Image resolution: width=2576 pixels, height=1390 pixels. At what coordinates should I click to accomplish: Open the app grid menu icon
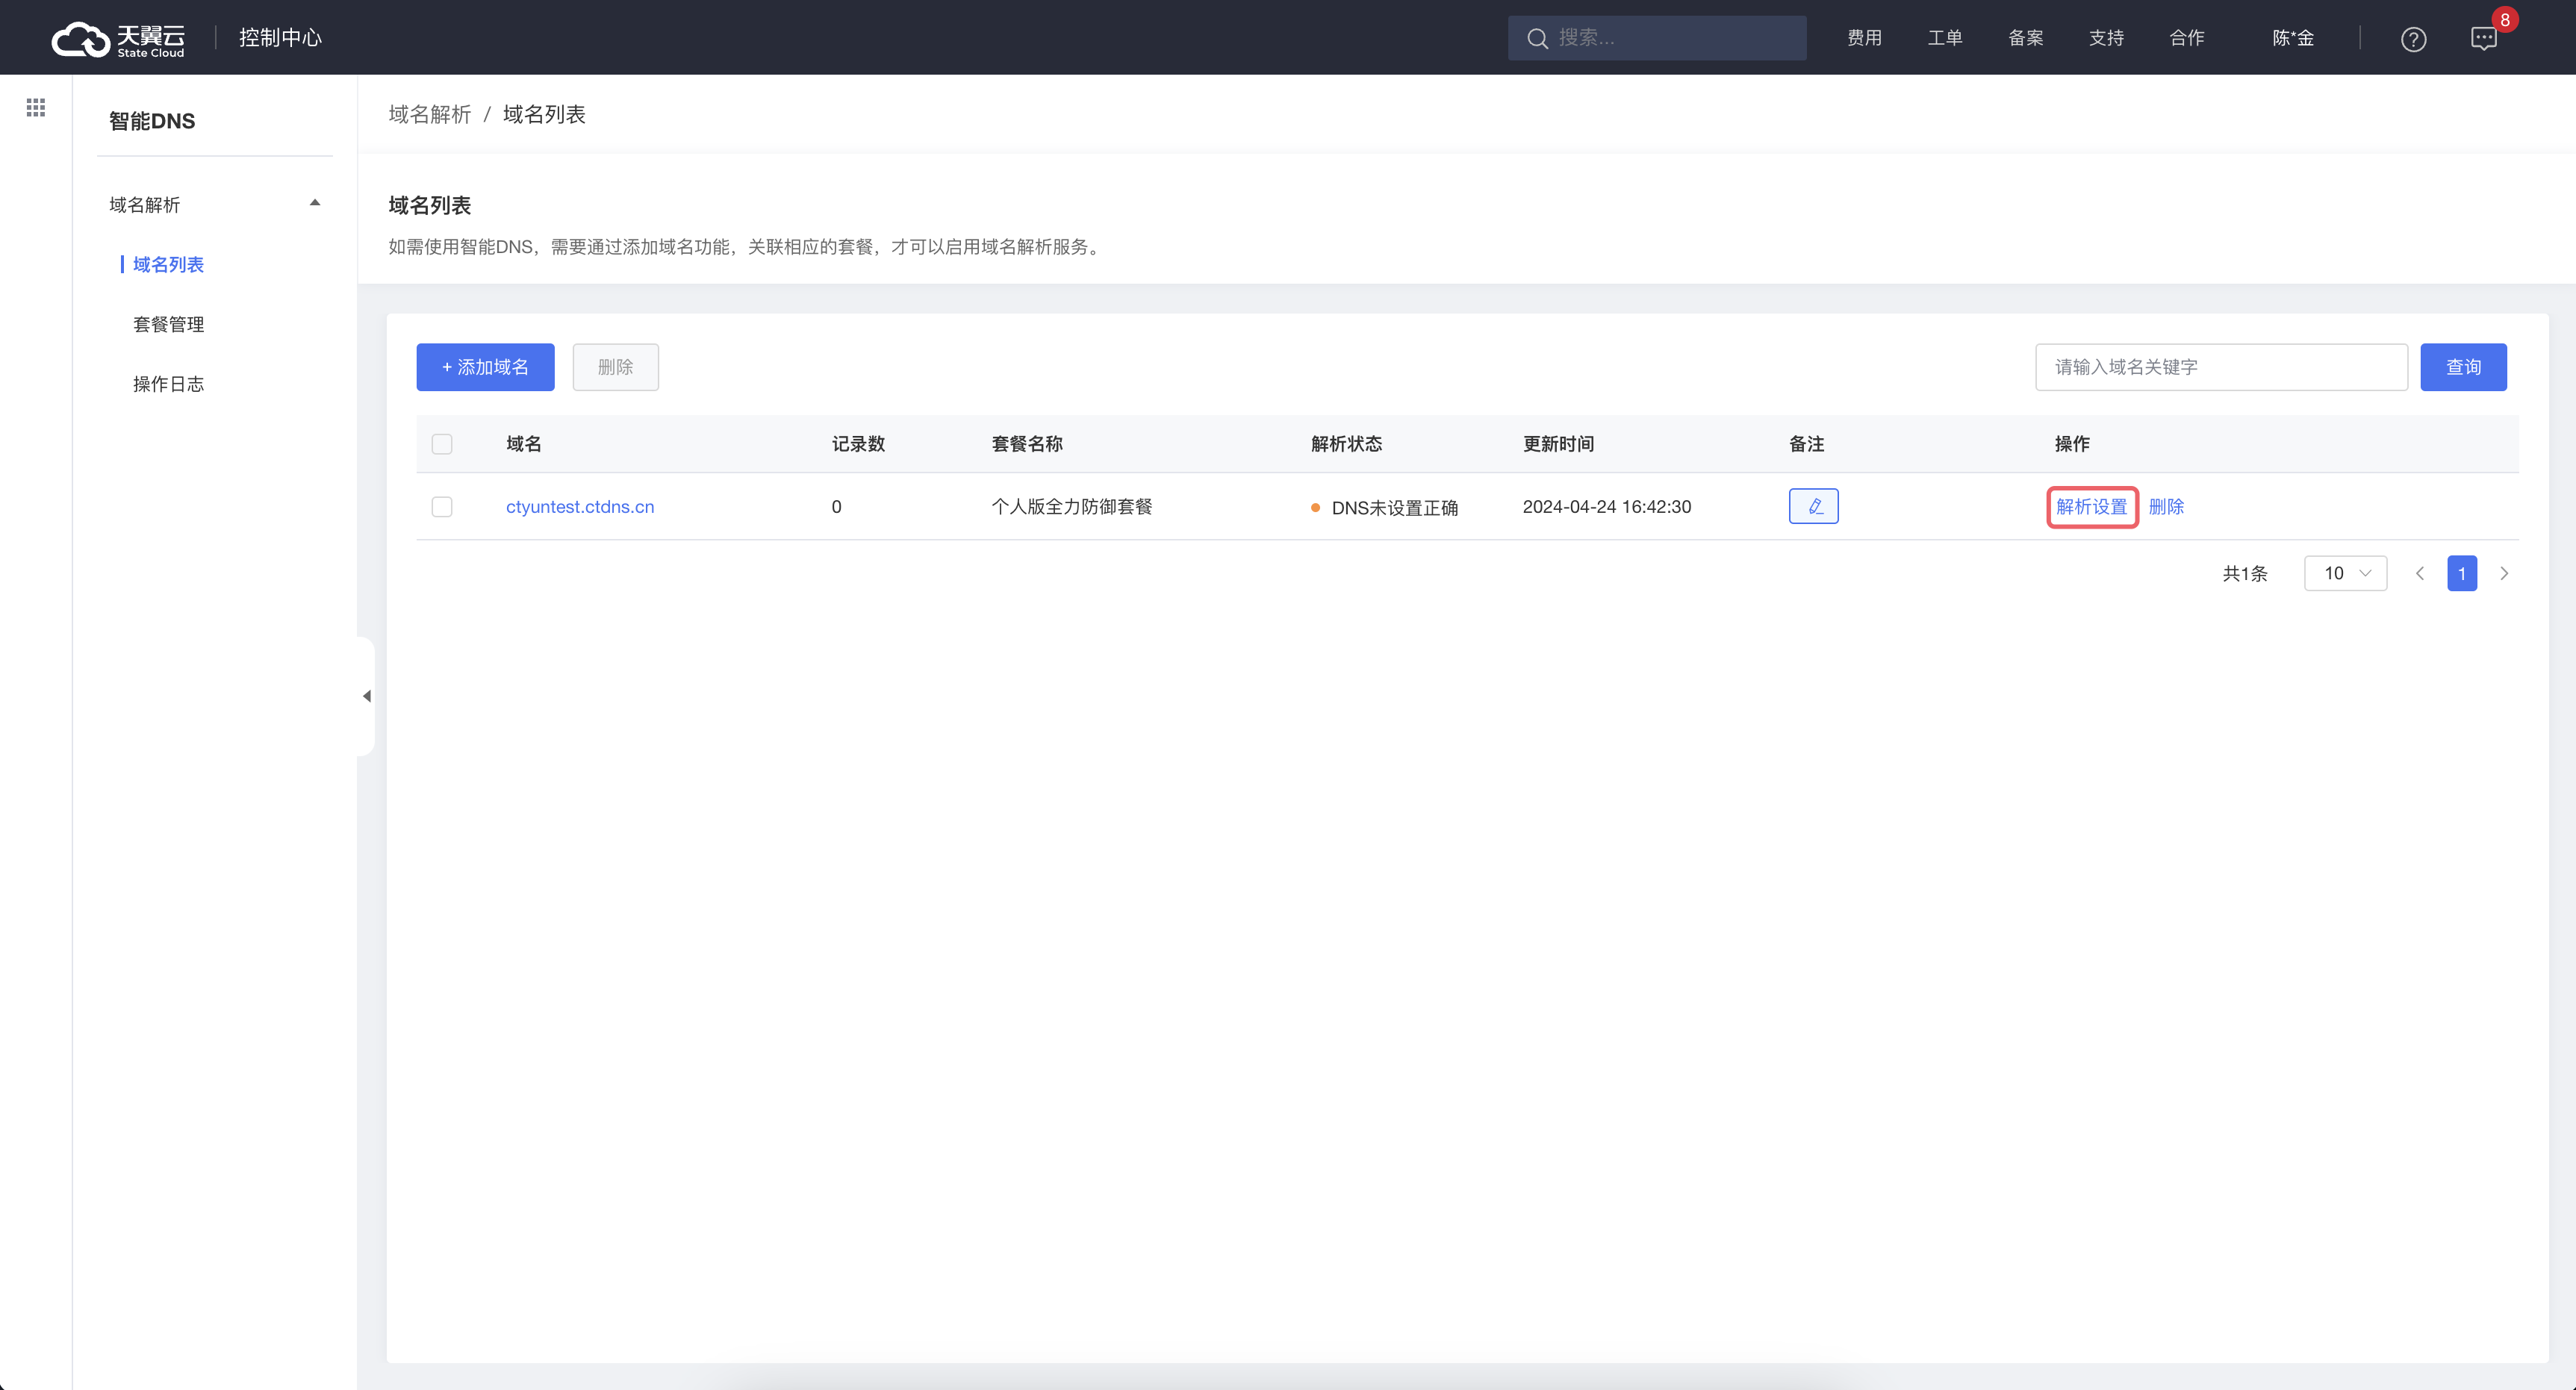pos(36,107)
